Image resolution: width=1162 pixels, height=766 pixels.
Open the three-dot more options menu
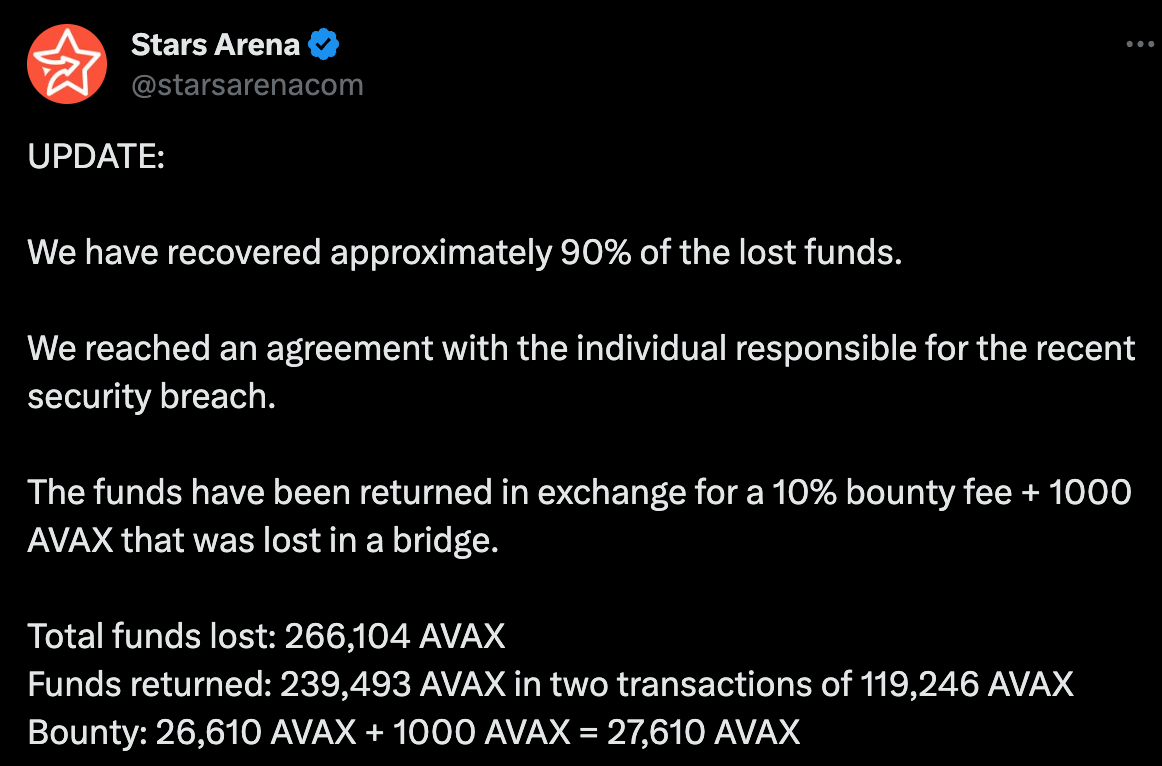[x=1140, y=44]
